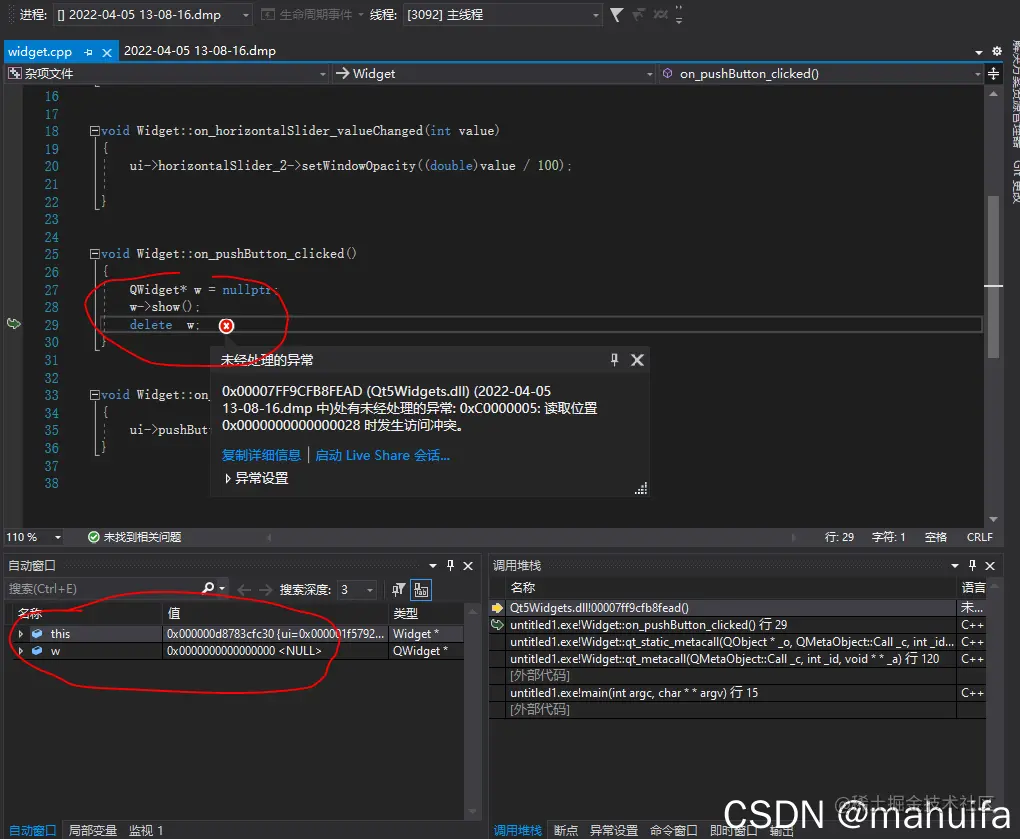This screenshot has width=1020, height=839.
Task: Pin the unhandled exception popup
Action: coord(614,360)
